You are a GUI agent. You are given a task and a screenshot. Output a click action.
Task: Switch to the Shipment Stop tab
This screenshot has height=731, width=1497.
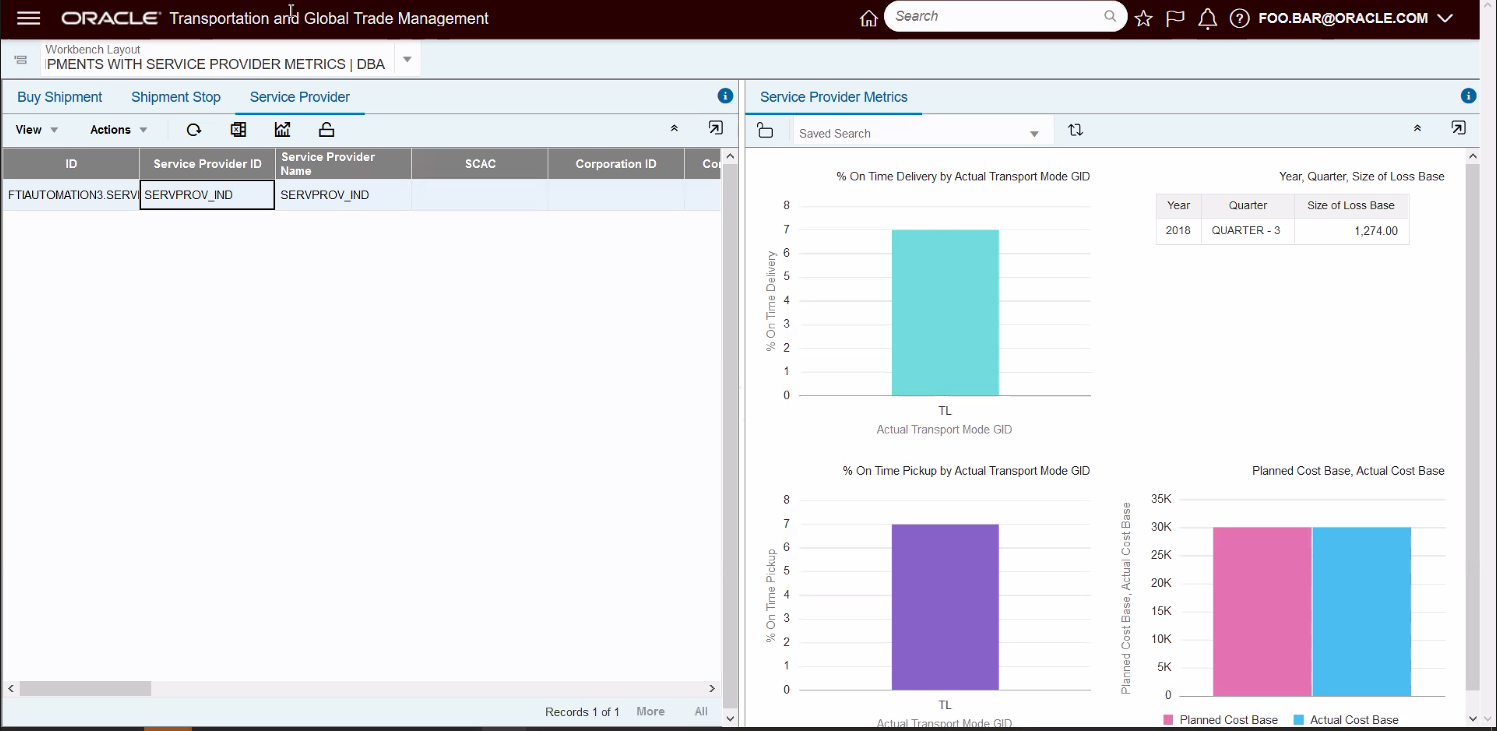click(x=176, y=97)
